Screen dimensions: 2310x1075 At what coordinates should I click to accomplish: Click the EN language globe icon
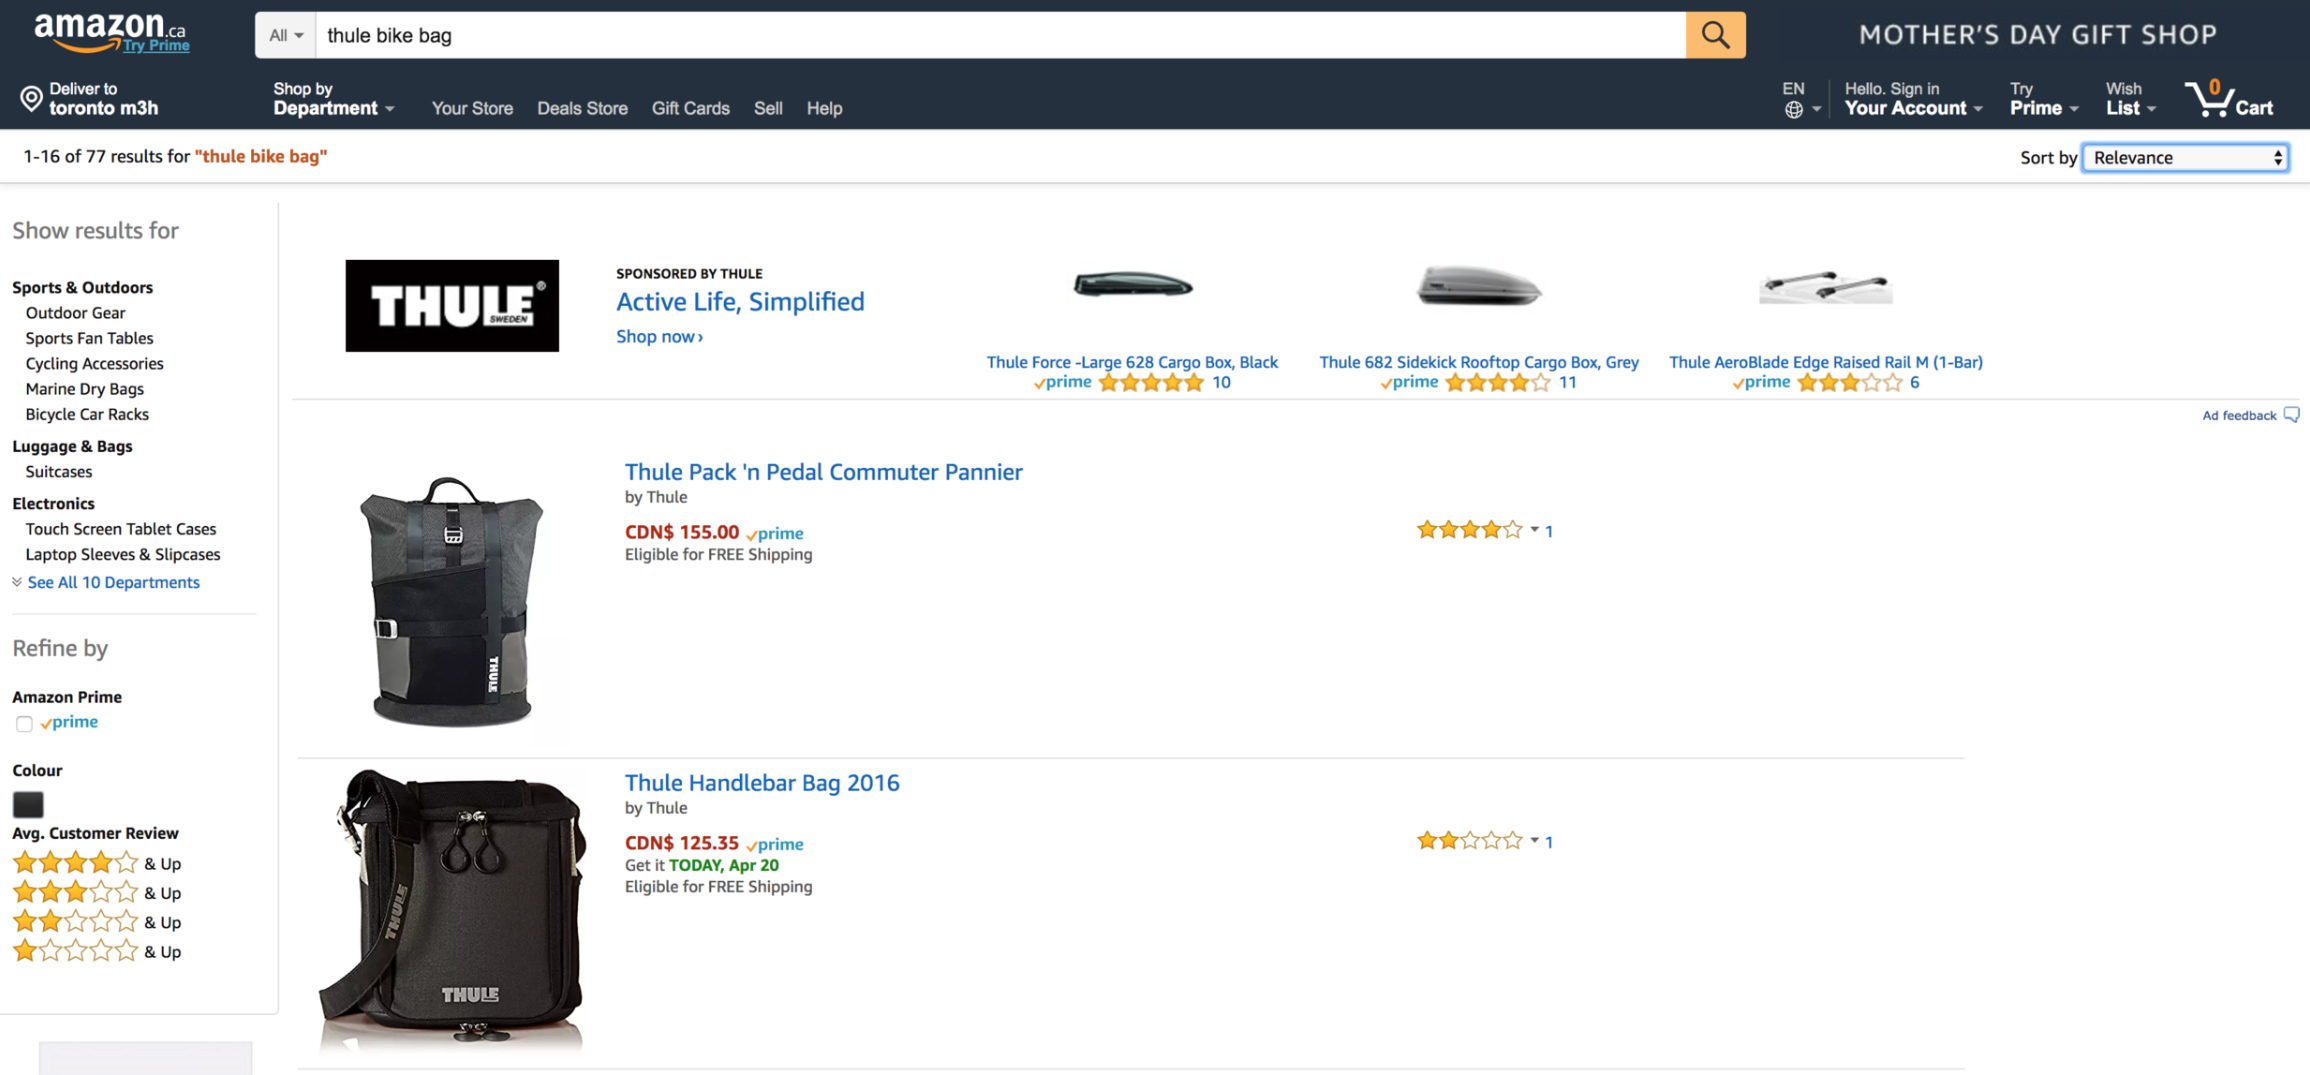pyautogui.click(x=1794, y=110)
